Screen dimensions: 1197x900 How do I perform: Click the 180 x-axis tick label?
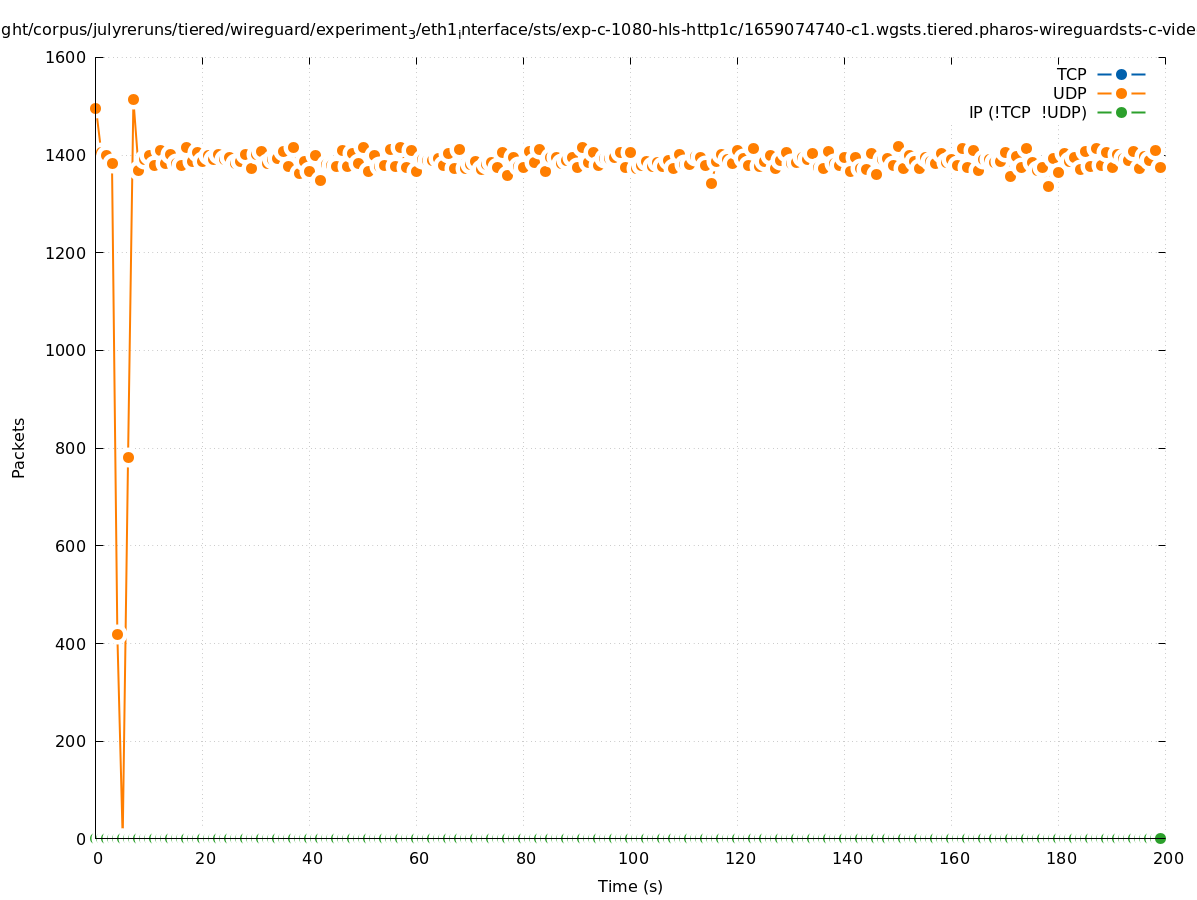(1060, 858)
